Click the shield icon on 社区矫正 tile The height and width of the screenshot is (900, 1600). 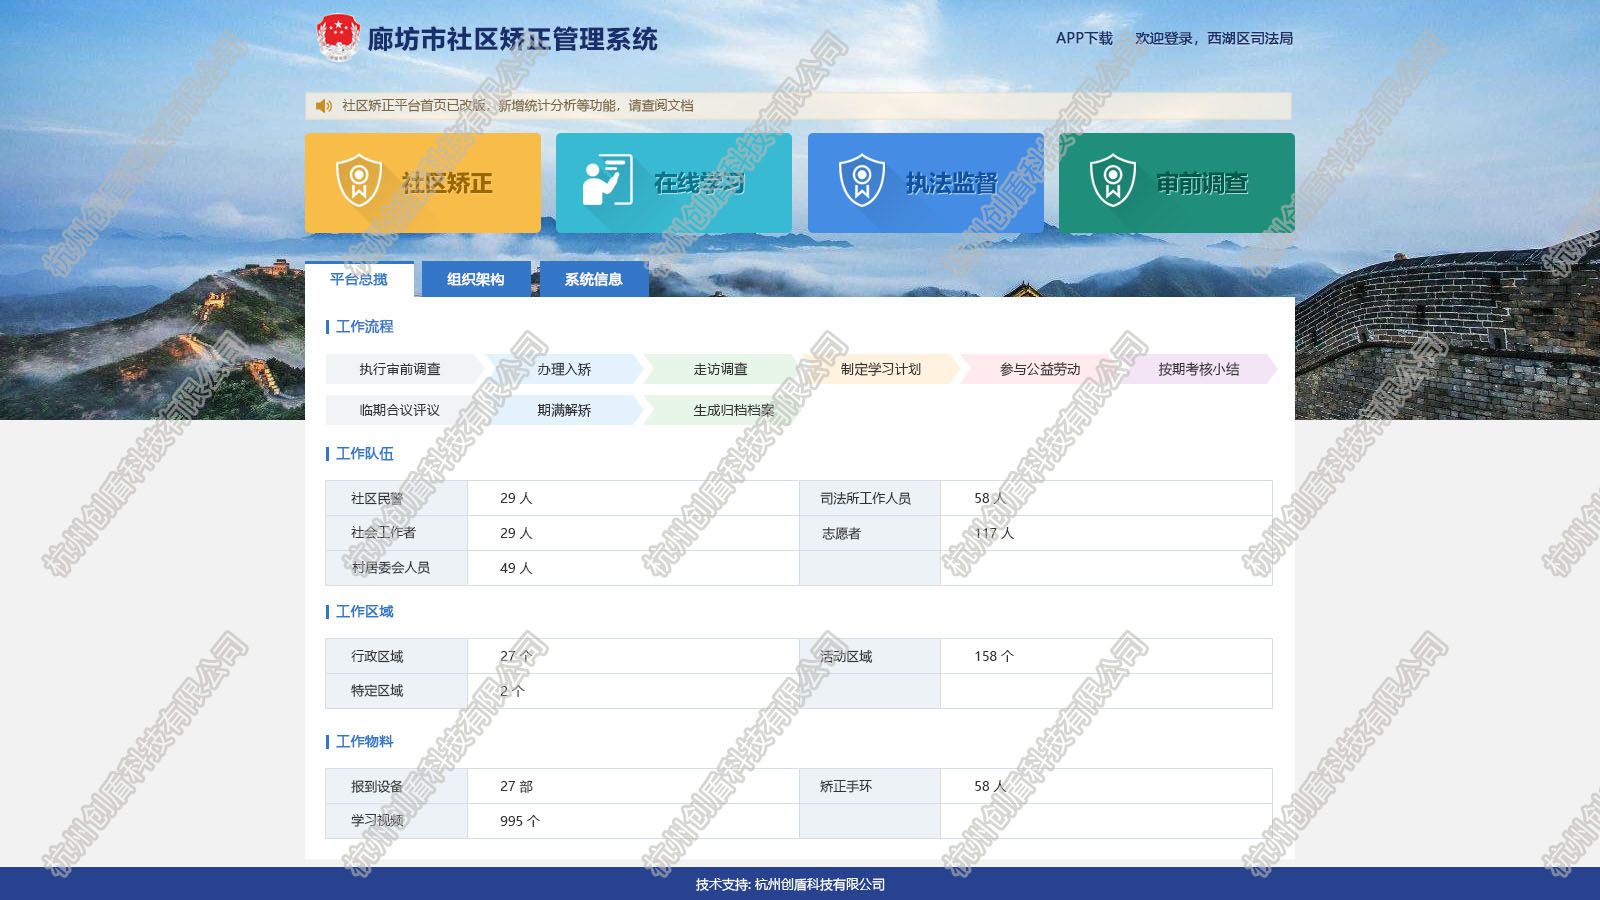pos(359,181)
